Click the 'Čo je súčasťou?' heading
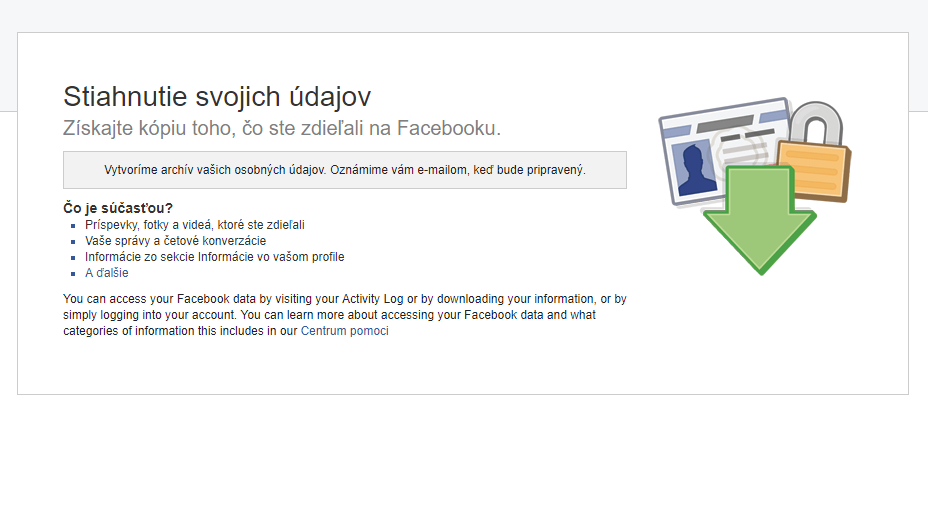This screenshot has height=521, width=928. pyautogui.click(x=118, y=208)
